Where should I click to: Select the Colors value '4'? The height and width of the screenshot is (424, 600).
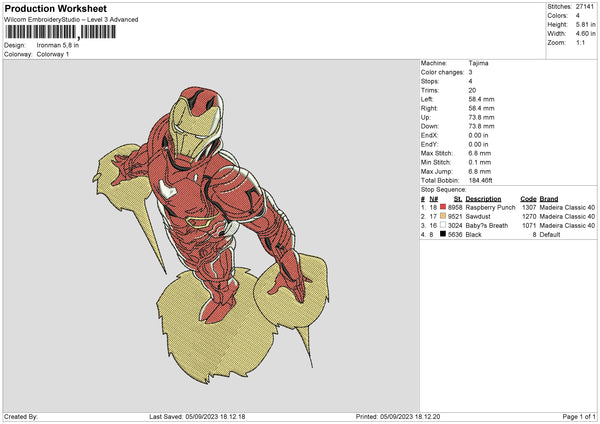click(x=578, y=16)
